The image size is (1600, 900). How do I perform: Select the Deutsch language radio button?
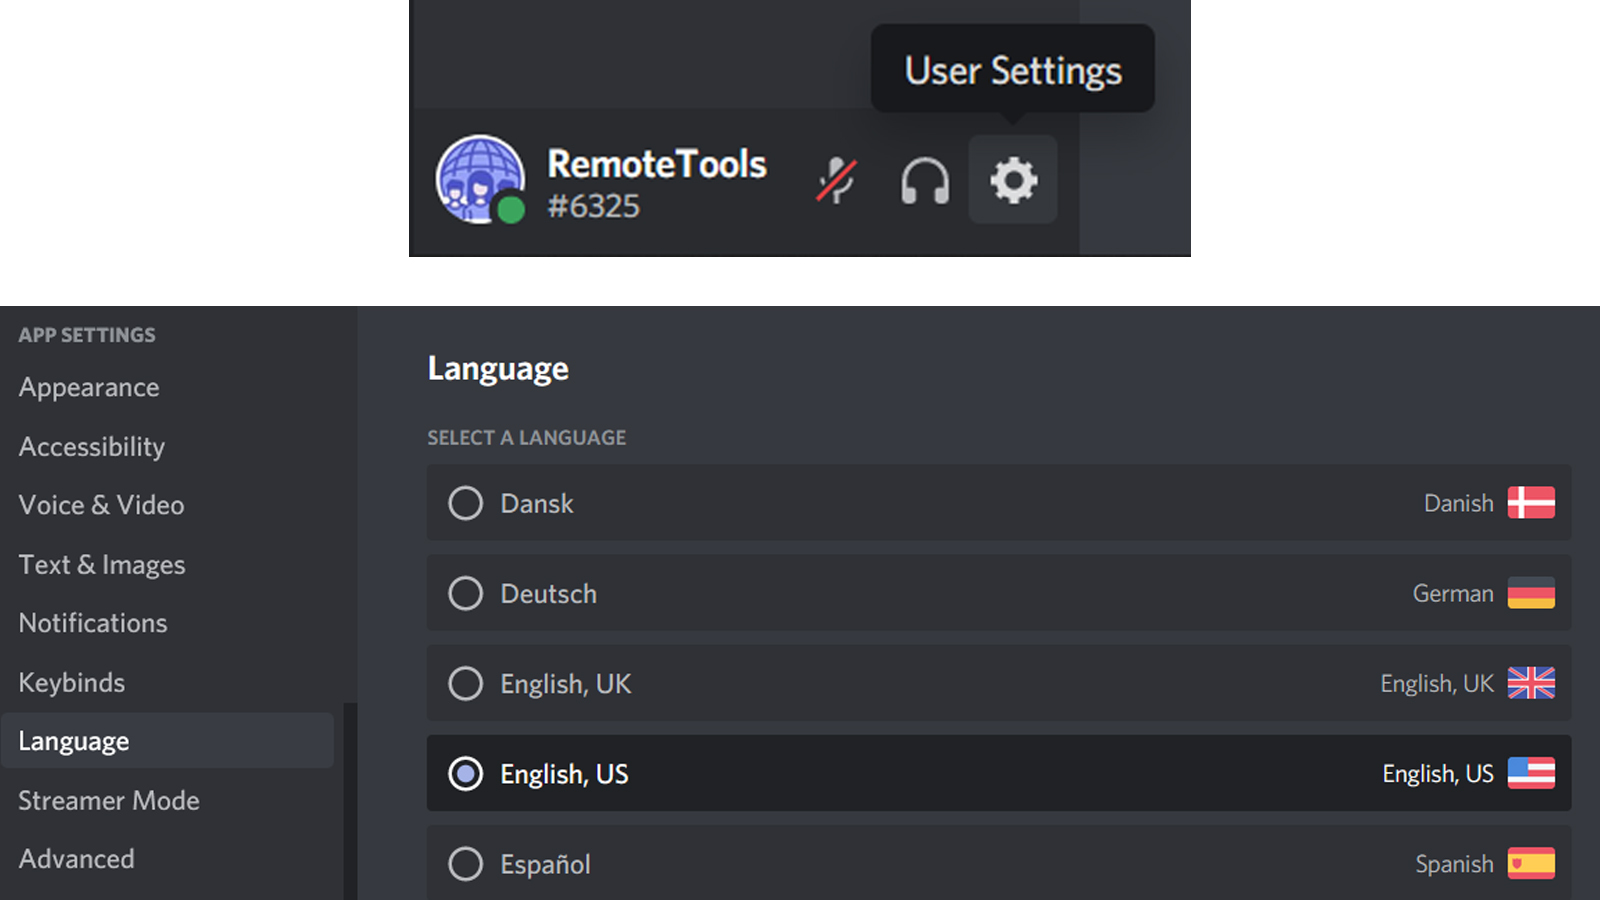pos(465,593)
